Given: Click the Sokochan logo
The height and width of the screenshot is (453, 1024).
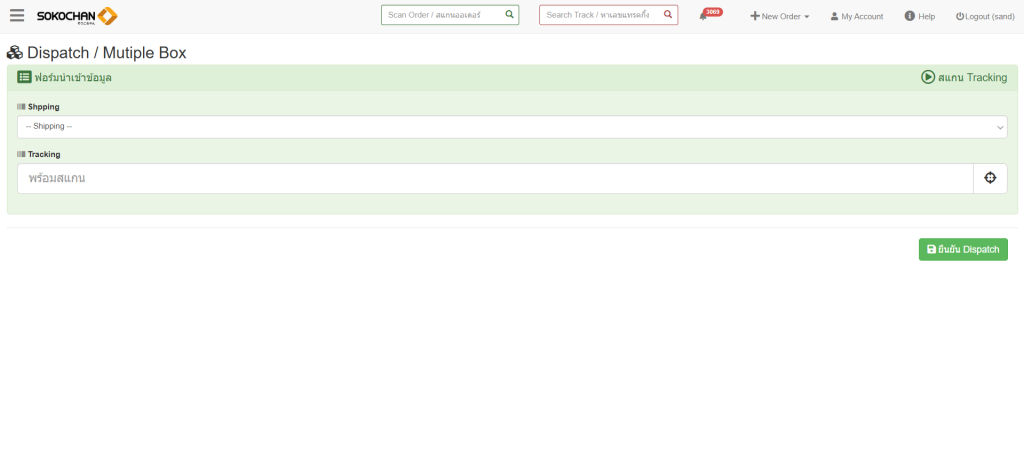Looking at the screenshot, I should 77,16.
